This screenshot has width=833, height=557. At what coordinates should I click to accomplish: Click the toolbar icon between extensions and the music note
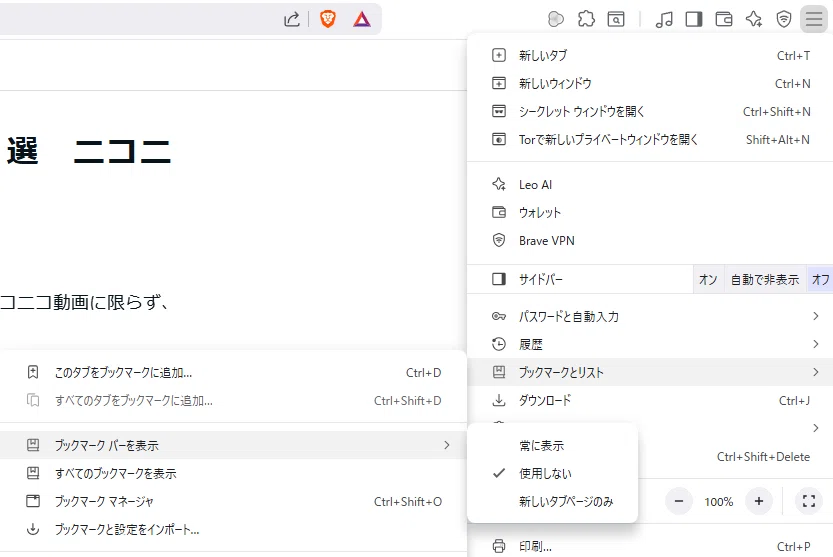(x=616, y=20)
